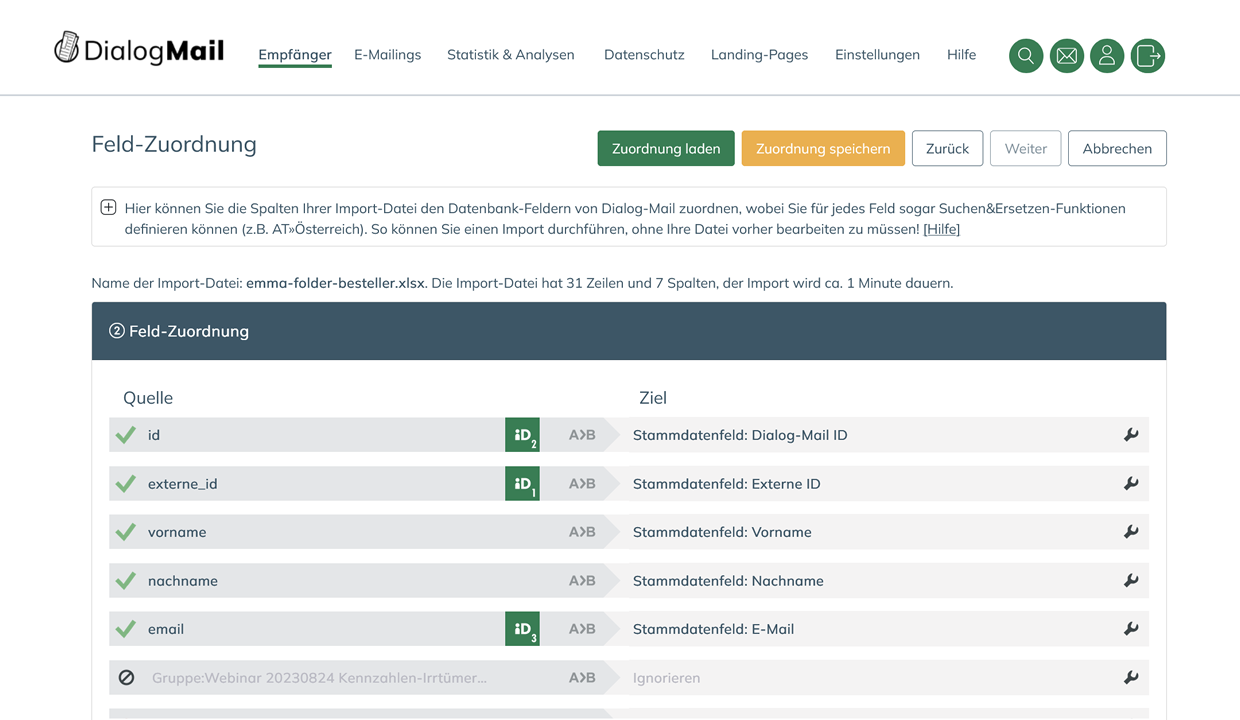Select target Stammdatenfeld: Nachname

(728, 581)
